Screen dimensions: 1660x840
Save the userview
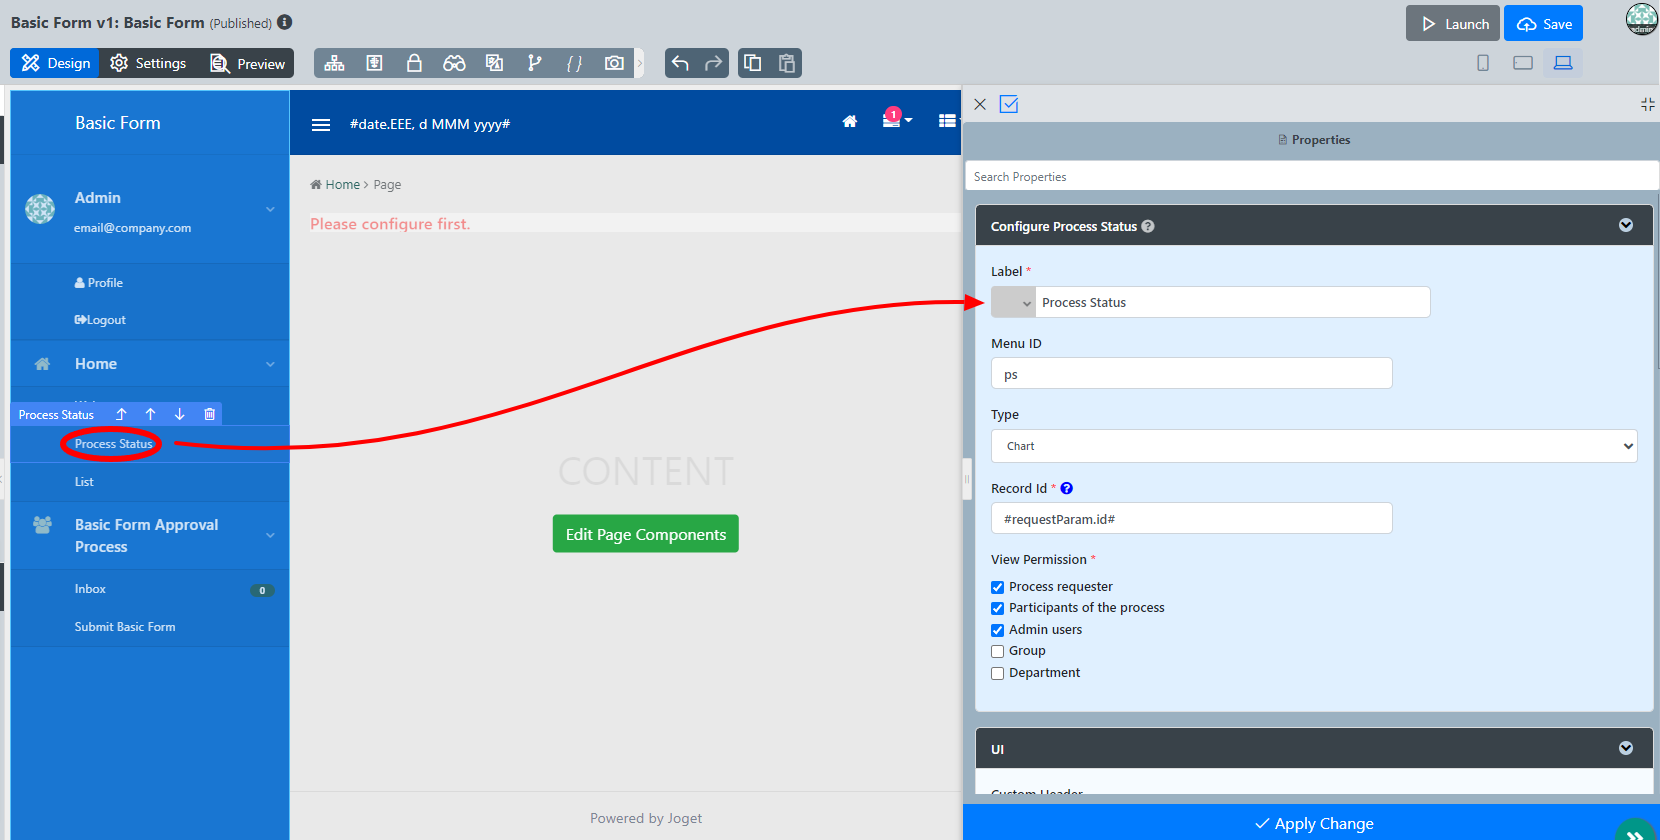click(x=1543, y=23)
